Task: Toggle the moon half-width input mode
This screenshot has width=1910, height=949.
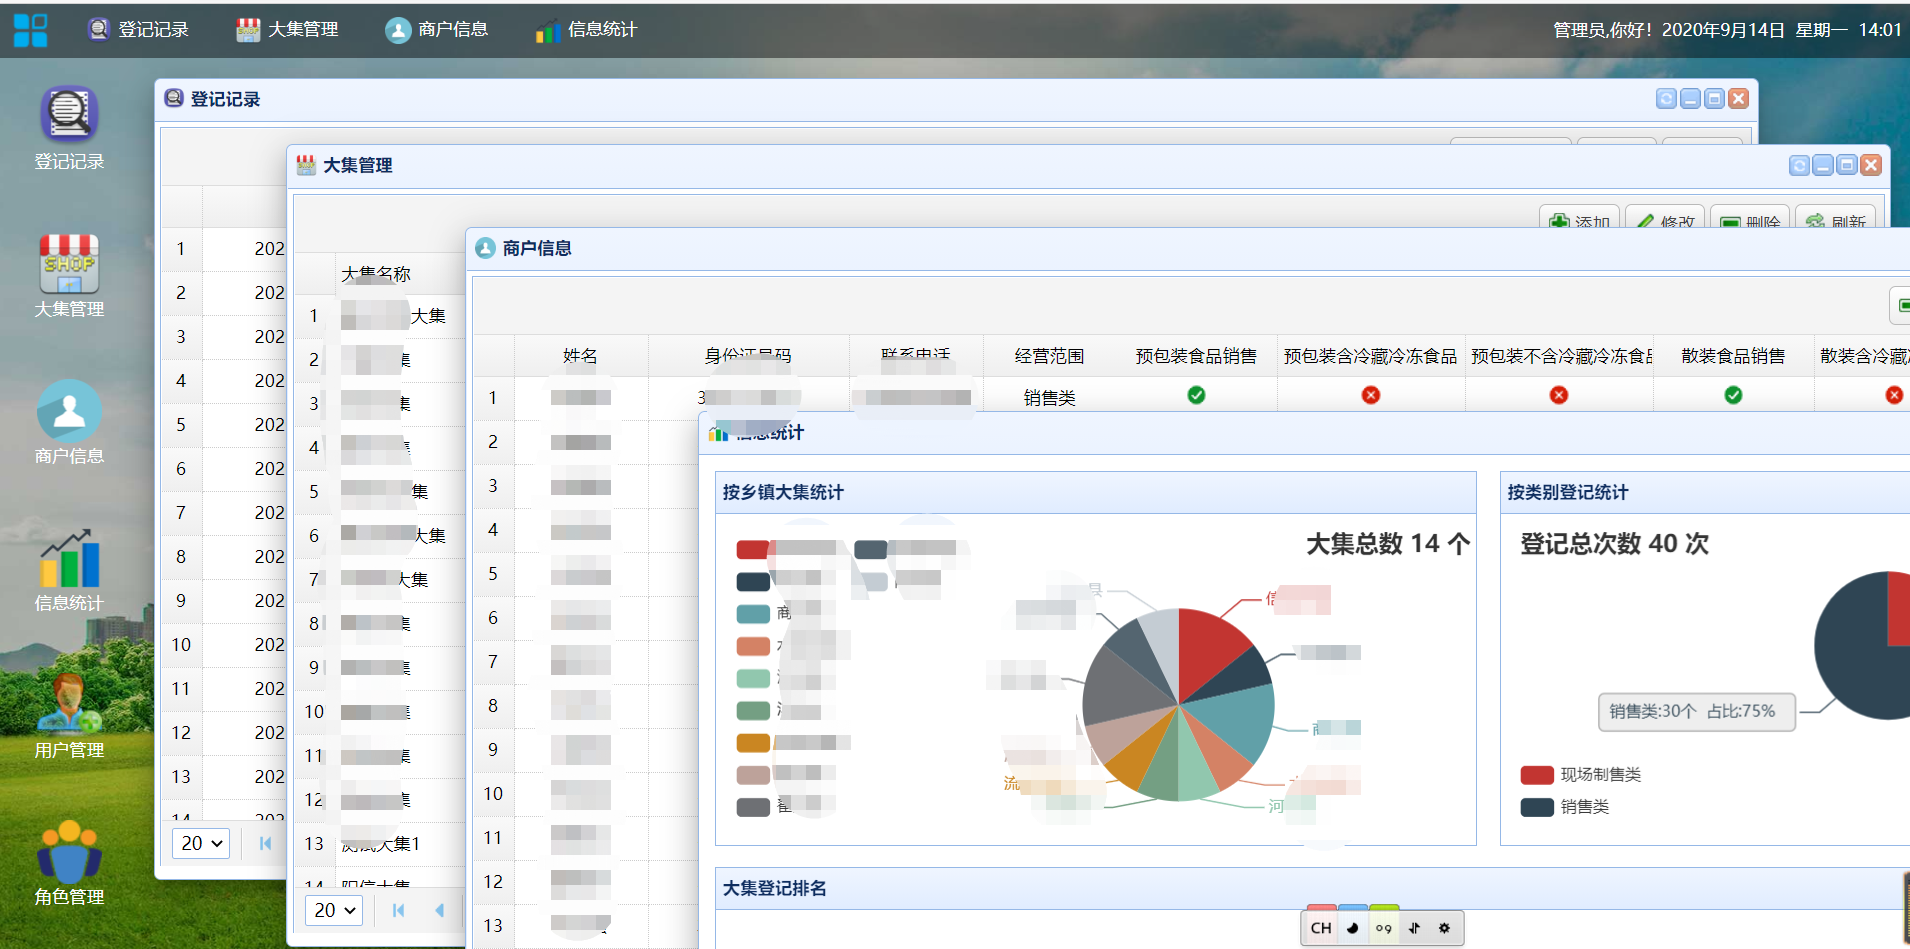Action: tap(1352, 928)
